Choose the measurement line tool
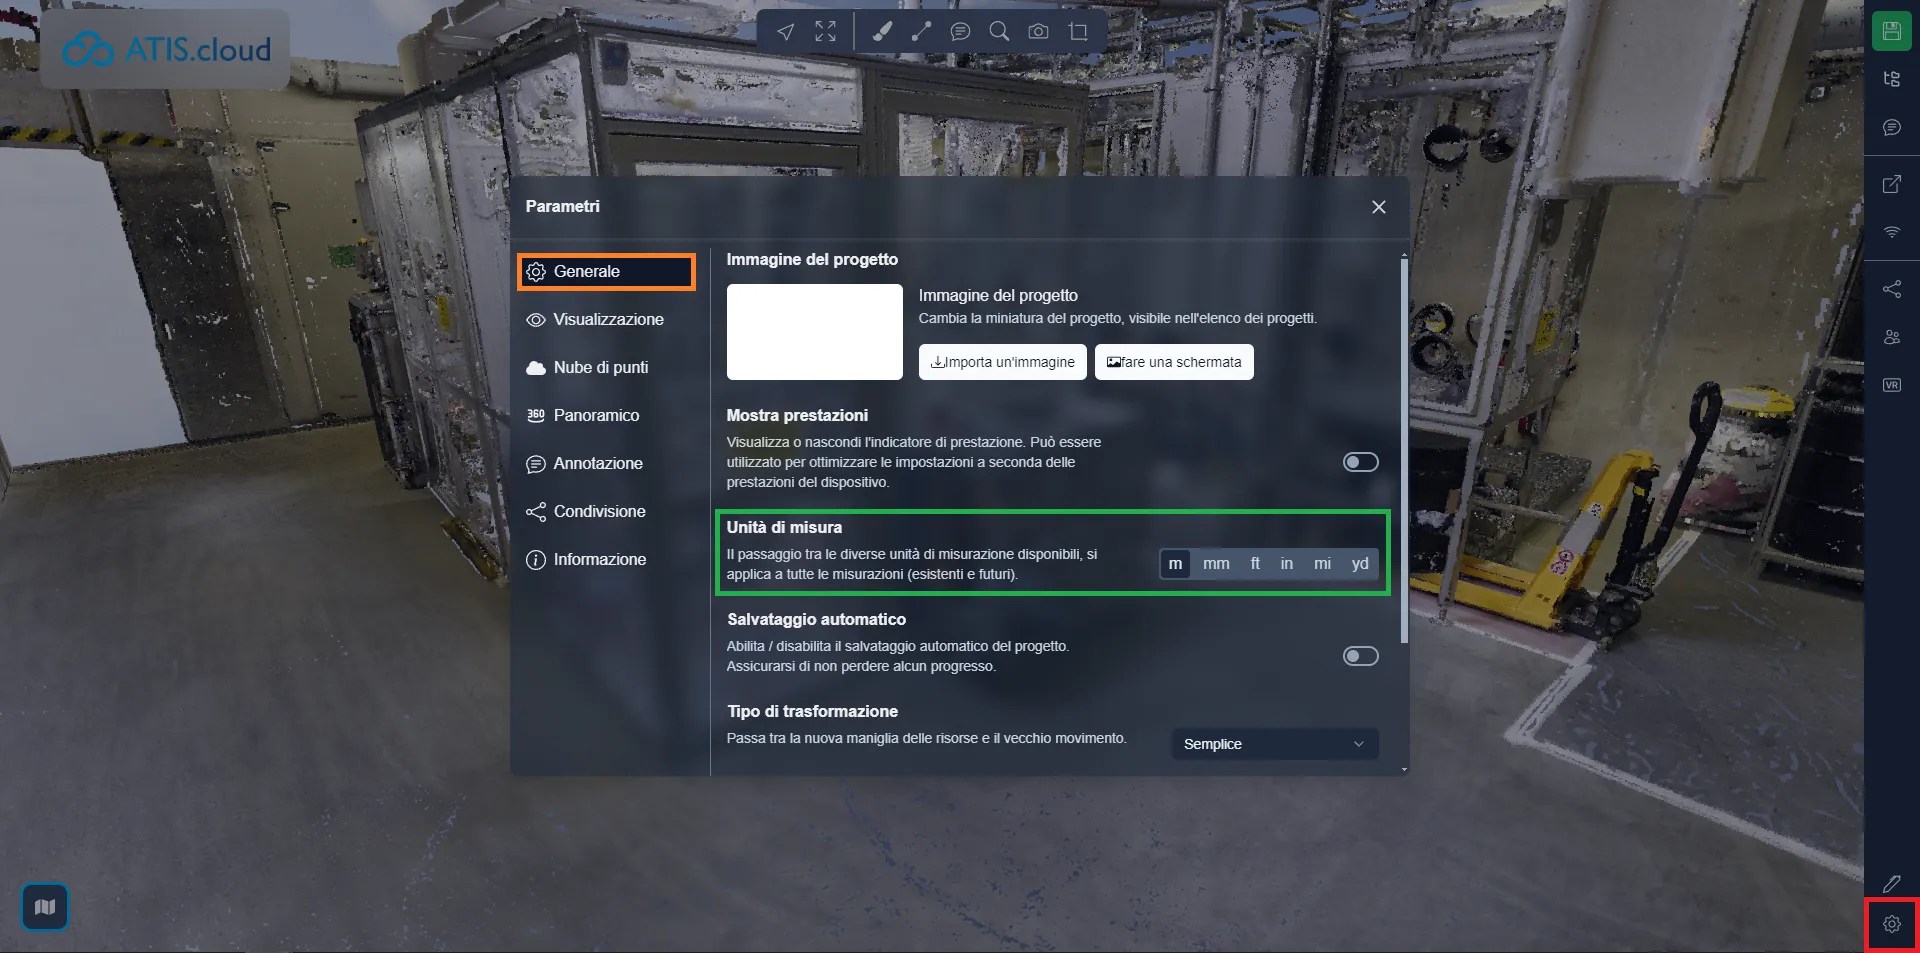This screenshot has width=1920, height=953. (921, 32)
